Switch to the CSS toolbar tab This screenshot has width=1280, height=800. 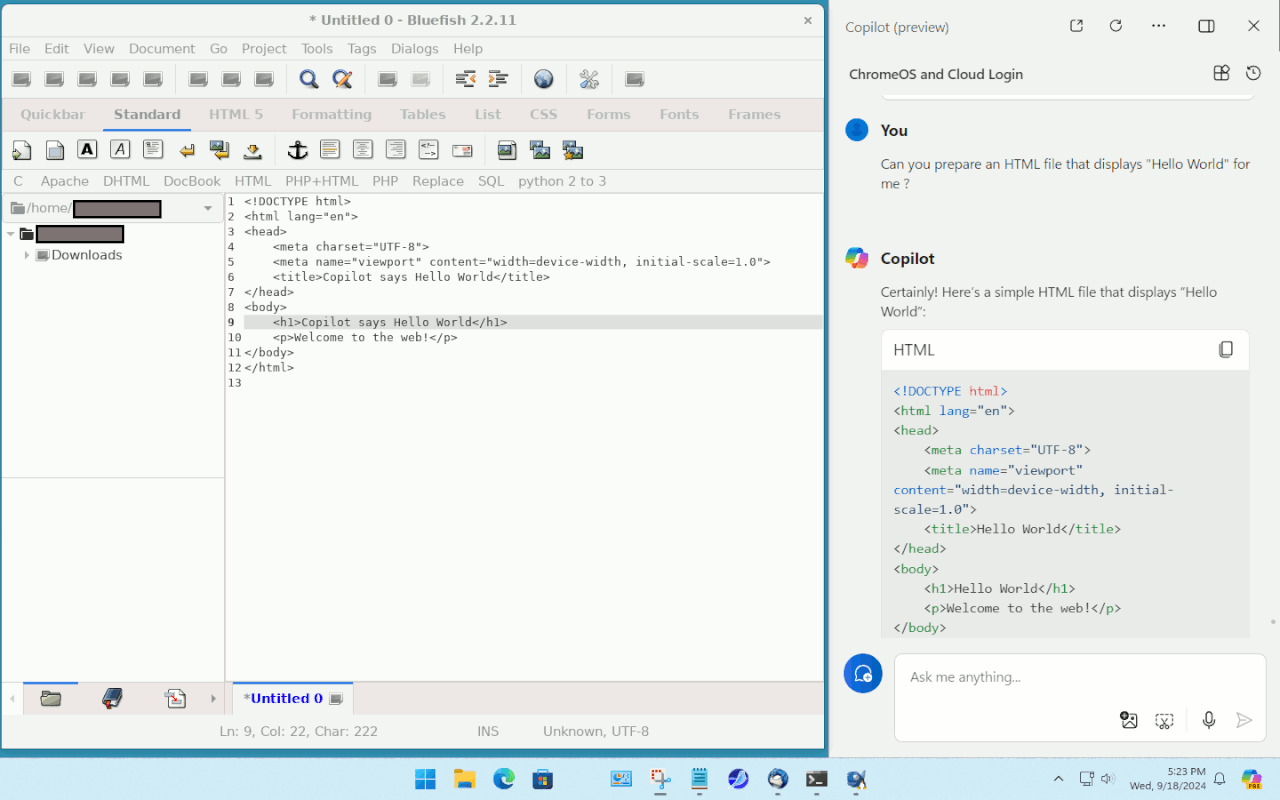[x=544, y=114]
